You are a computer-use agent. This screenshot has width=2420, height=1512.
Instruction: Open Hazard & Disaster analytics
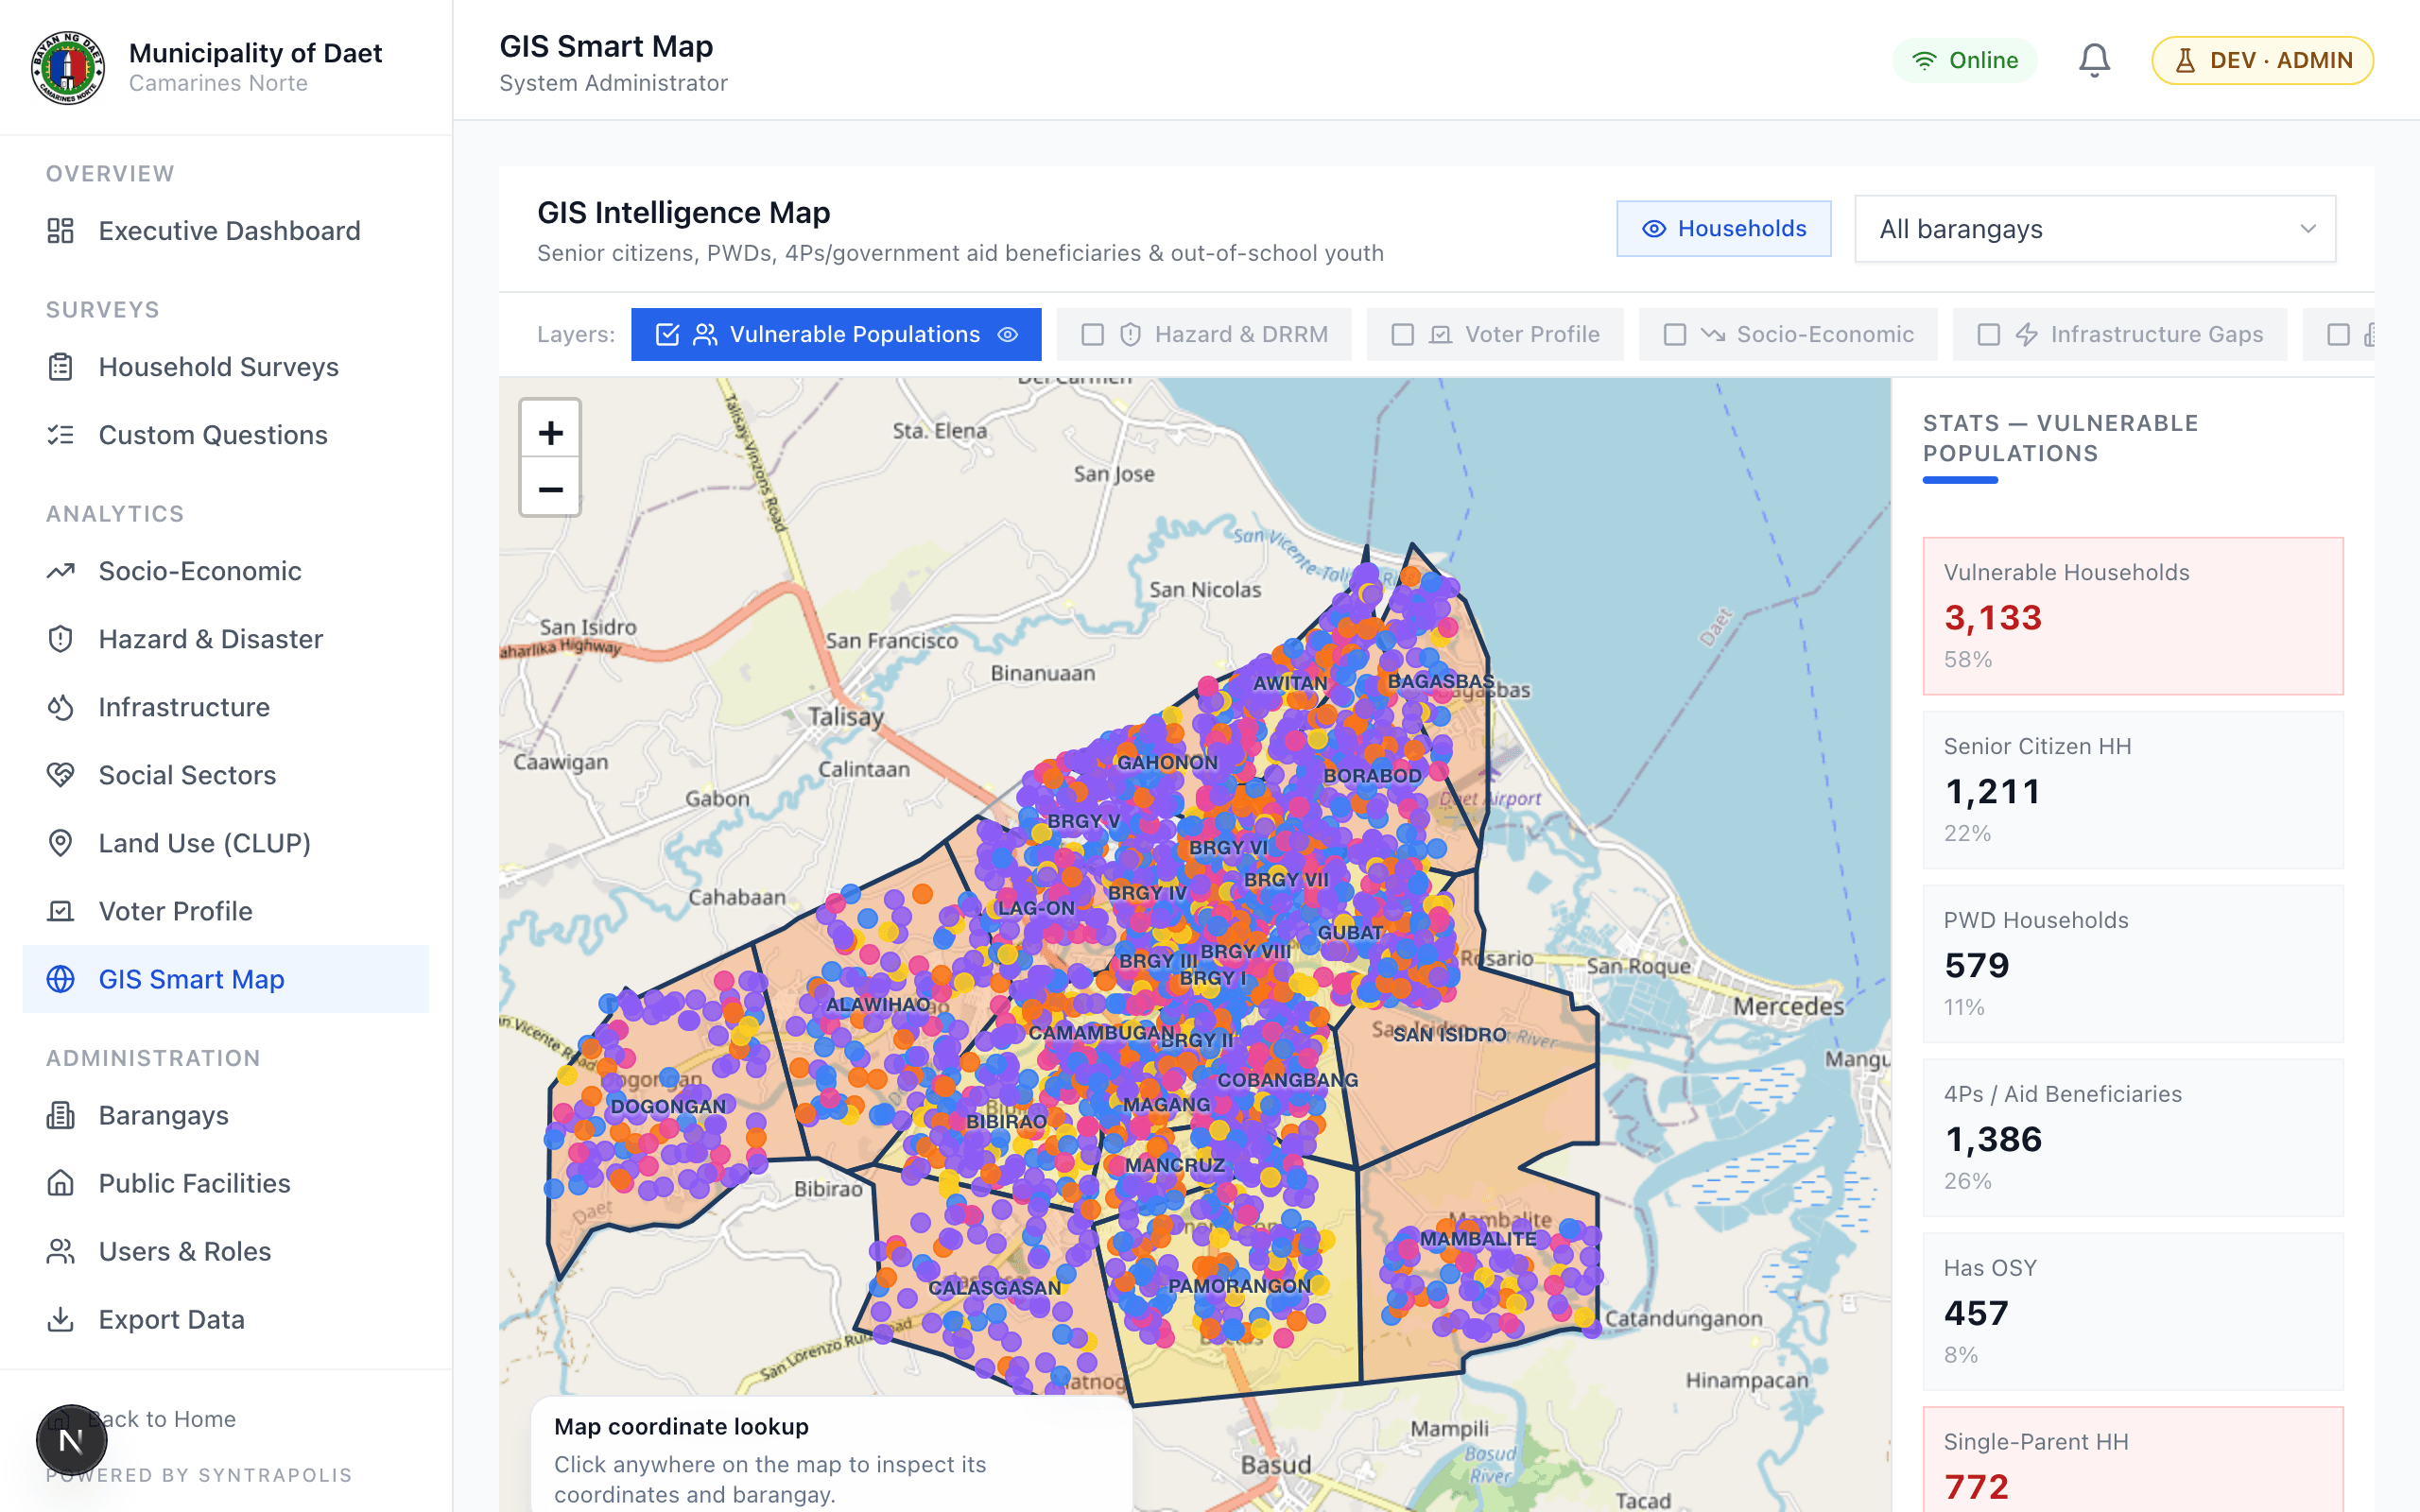210,638
